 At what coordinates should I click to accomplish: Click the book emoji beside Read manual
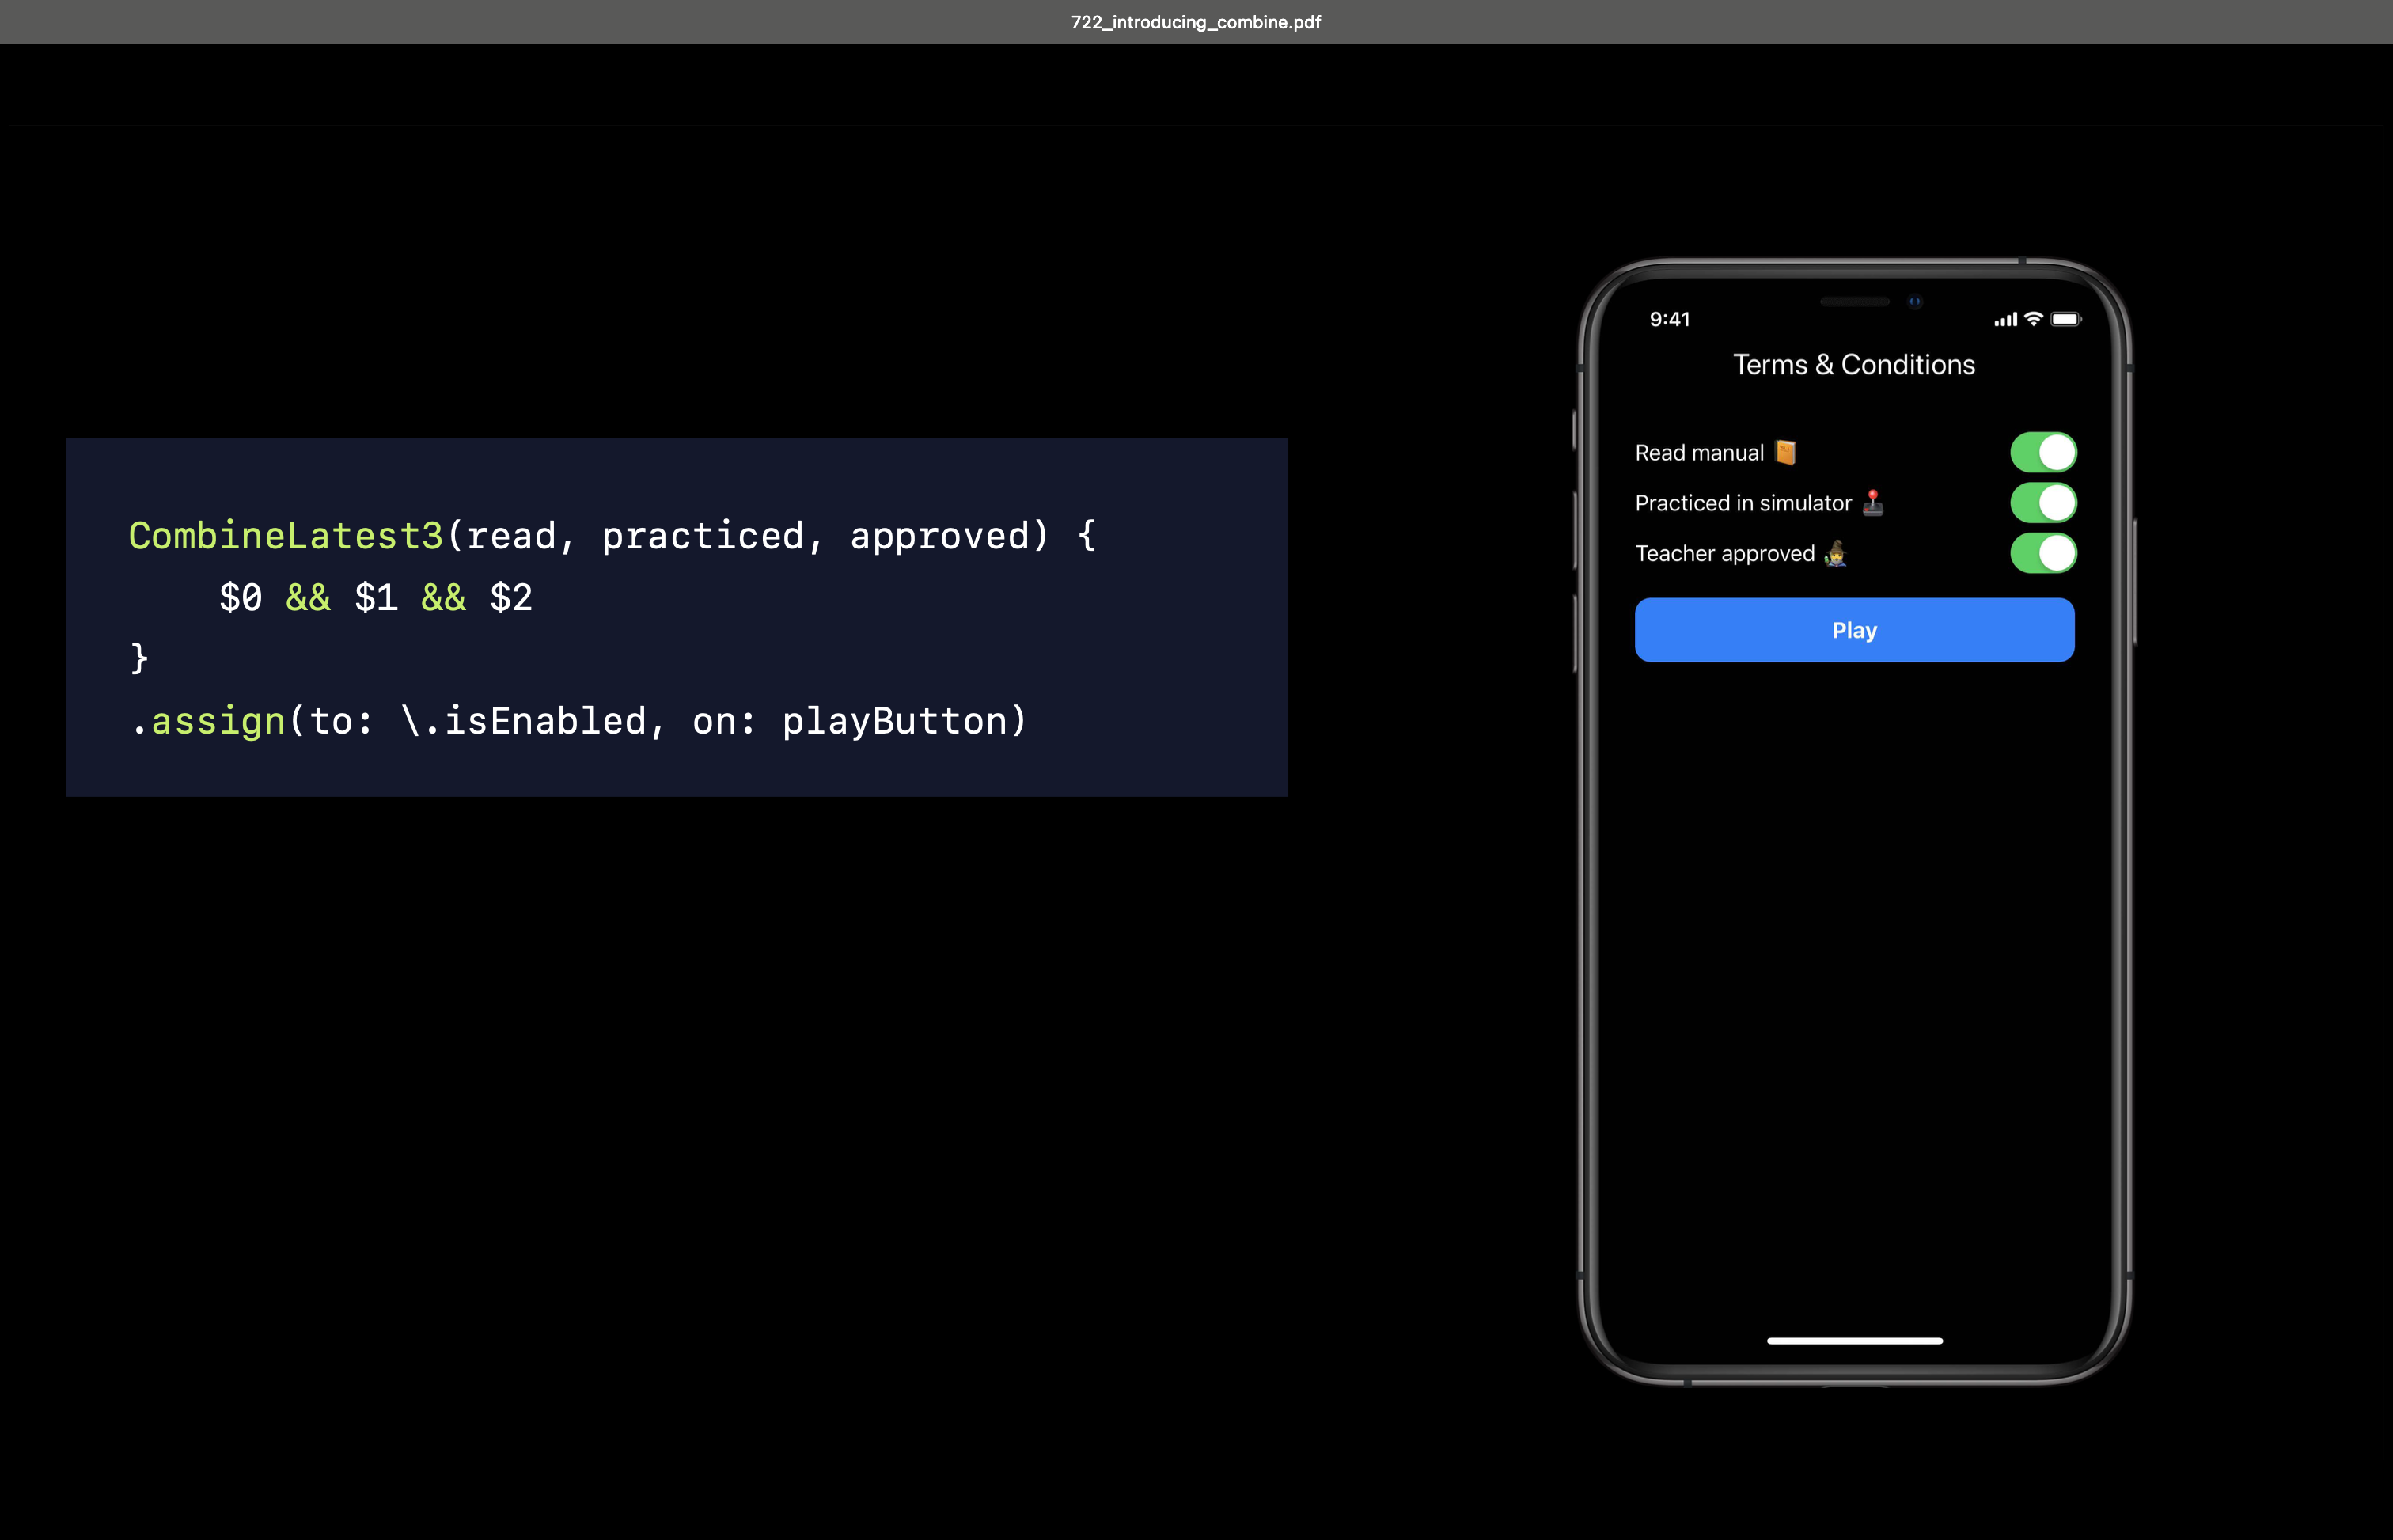(x=1786, y=453)
